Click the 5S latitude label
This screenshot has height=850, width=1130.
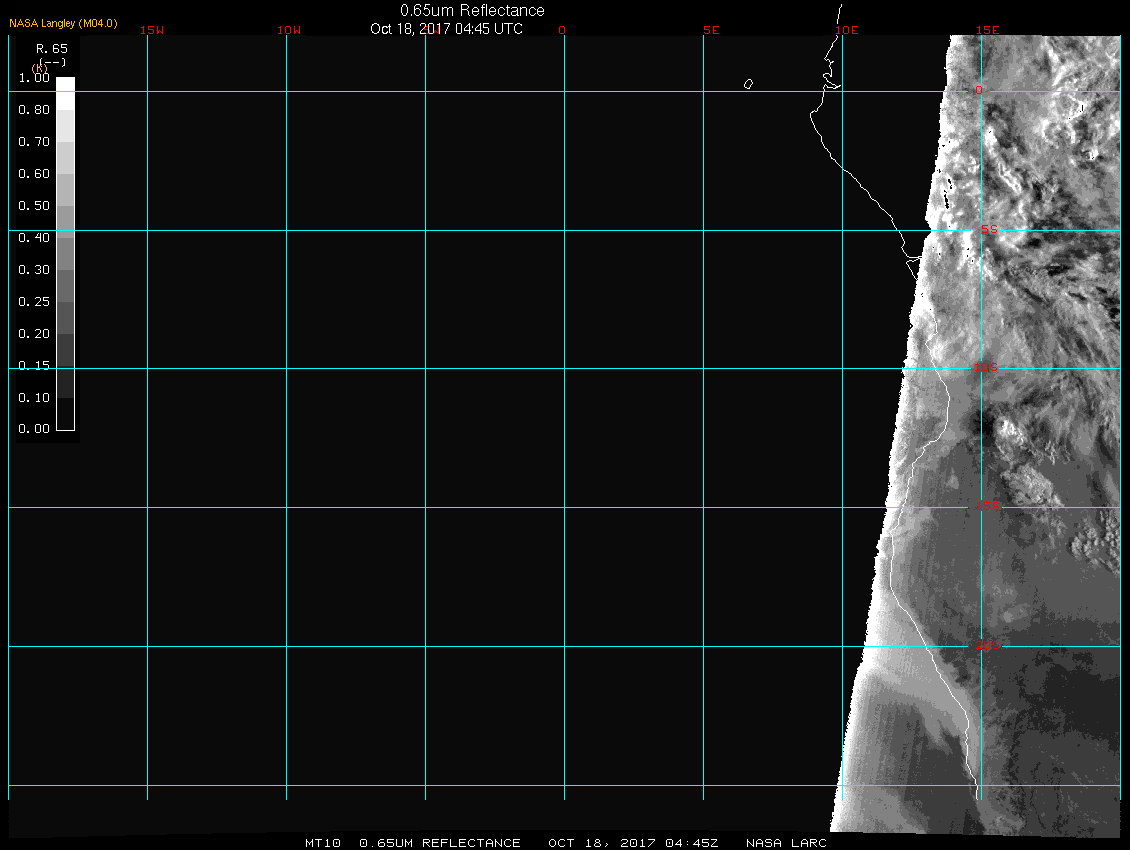tap(988, 230)
